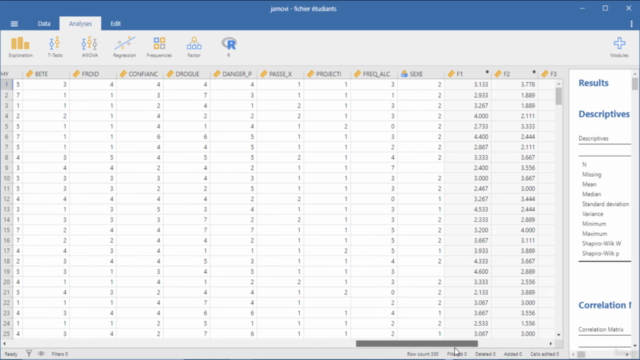Open the vertical dots options menu
The width and height of the screenshot is (640, 360).
(x=631, y=24)
